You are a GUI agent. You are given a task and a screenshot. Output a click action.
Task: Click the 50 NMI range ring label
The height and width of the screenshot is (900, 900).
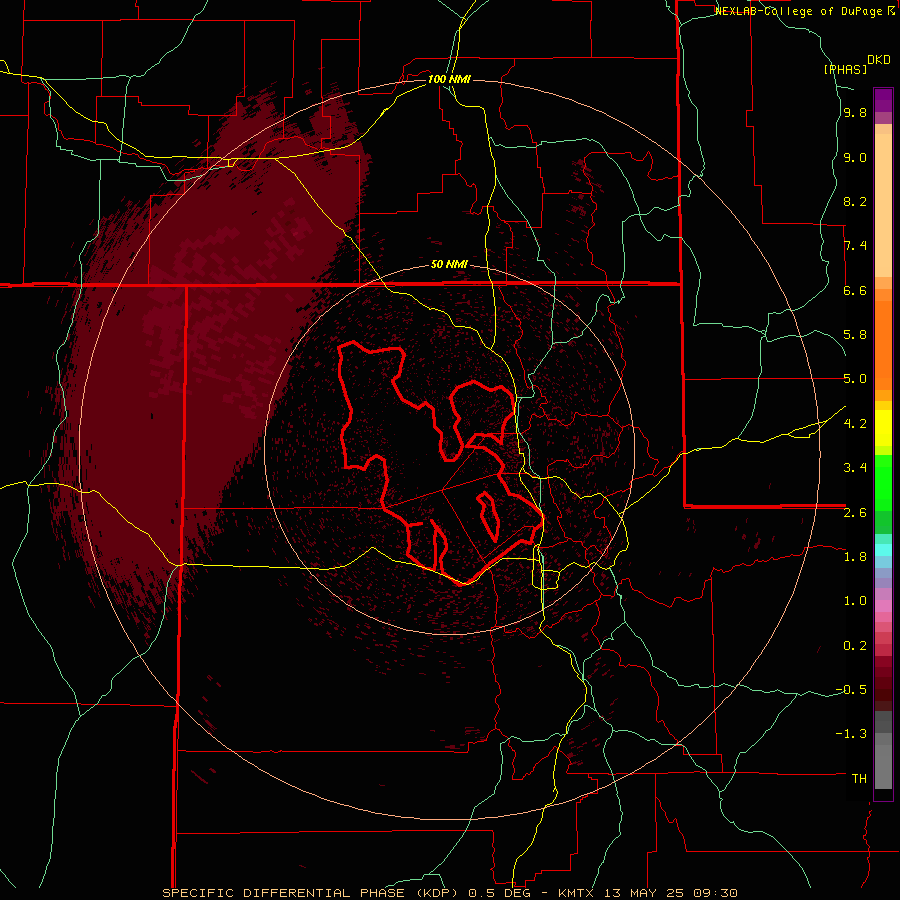tap(449, 265)
